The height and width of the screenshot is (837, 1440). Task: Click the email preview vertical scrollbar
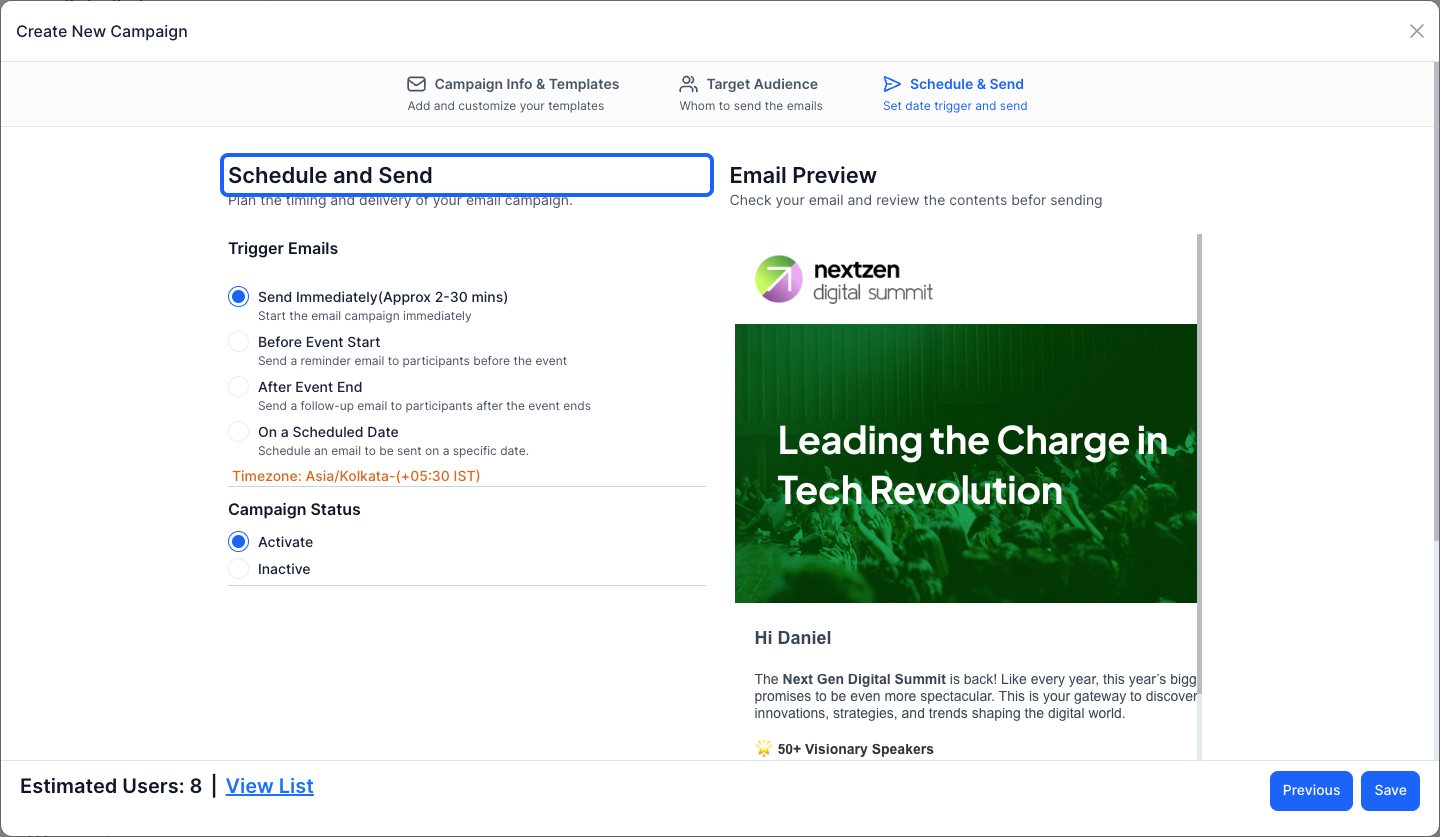1199,460
